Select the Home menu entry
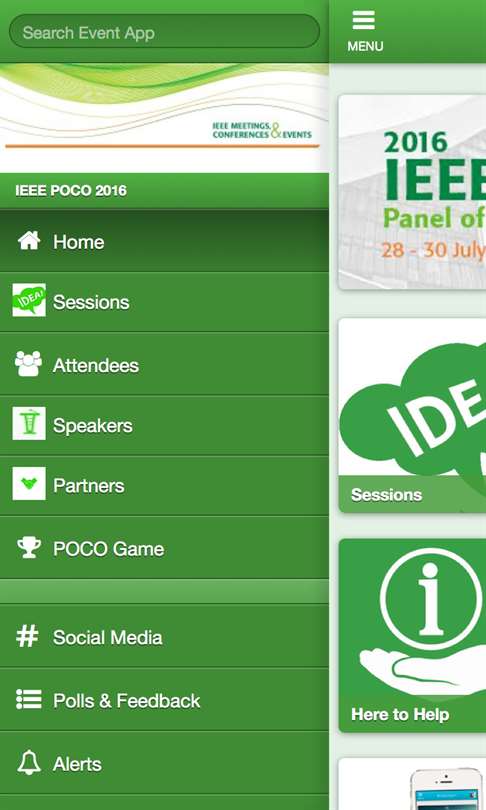This screenshot has height=810, width=486. 164,241
